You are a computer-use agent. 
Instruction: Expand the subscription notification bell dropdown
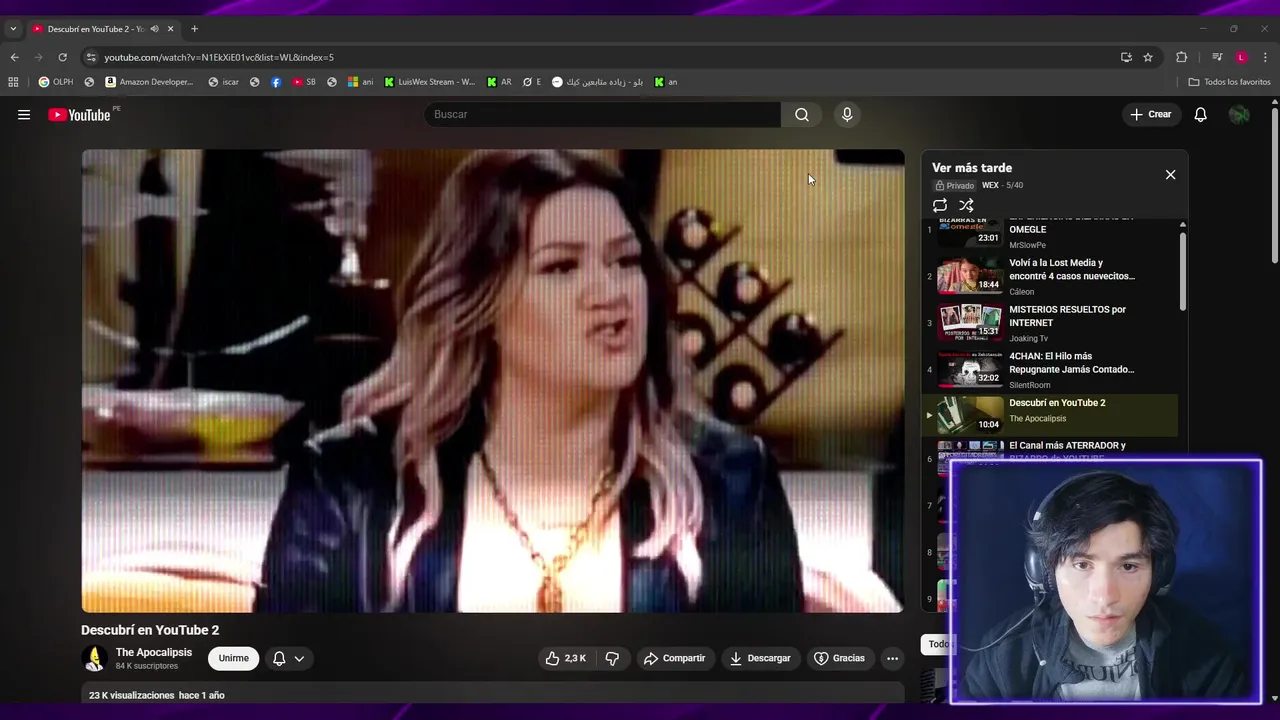(289, 658)
